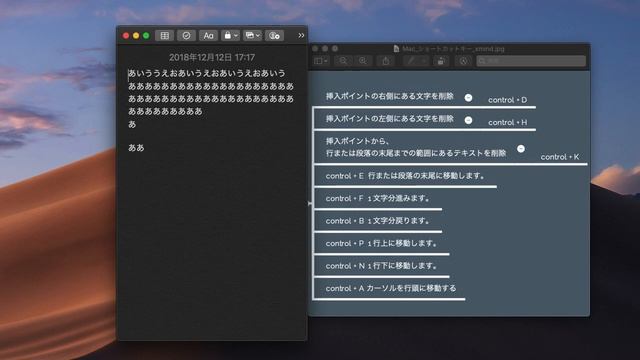
Task: Show more toolbar items chevron in Notes
Action: click(x=301, y=36)
